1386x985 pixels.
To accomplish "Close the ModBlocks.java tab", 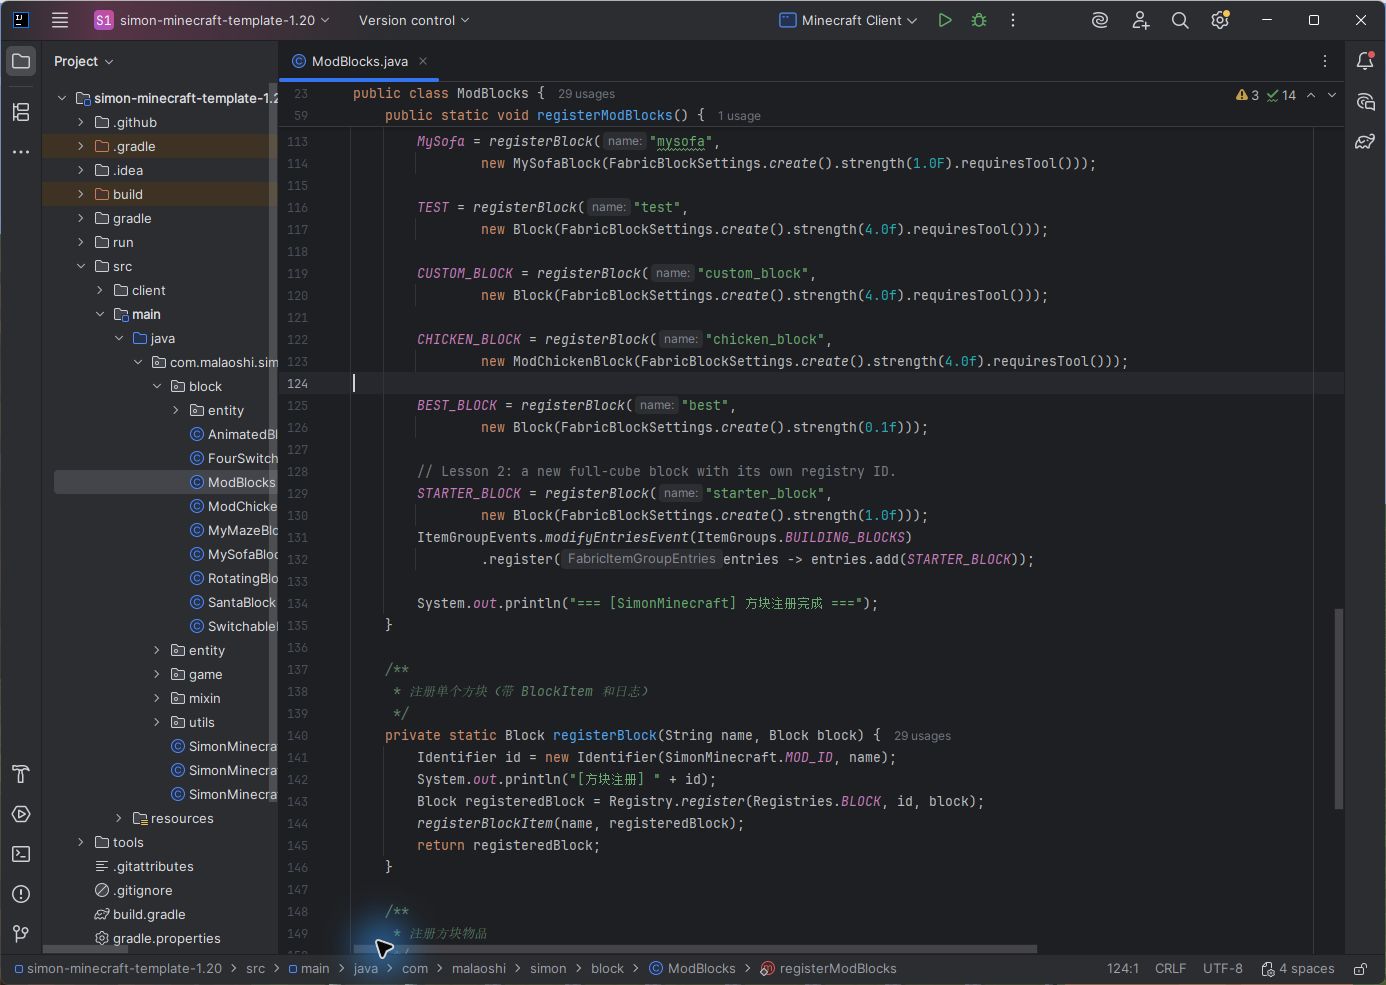I will point(423,61).
